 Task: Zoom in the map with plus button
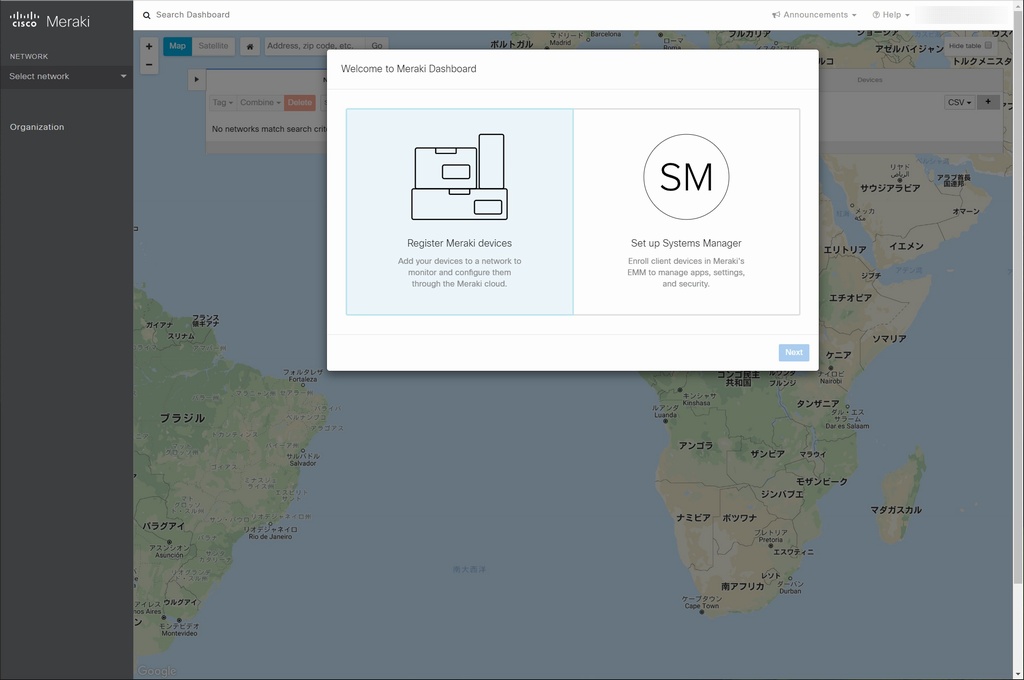tap(149, 46)
